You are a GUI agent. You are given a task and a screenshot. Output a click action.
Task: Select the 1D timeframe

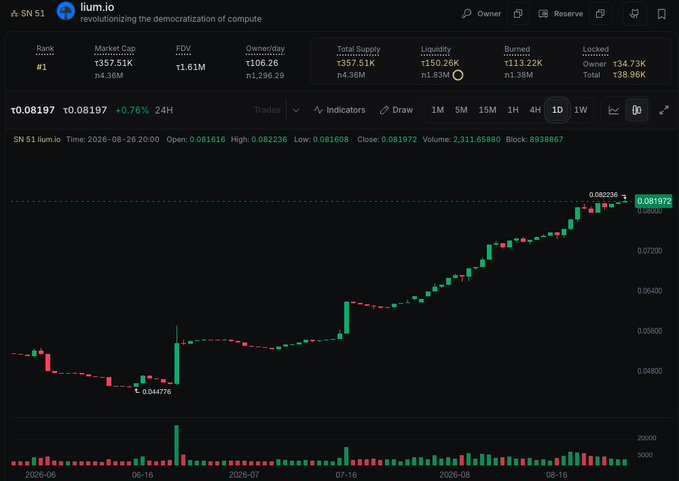pos(557,110)
